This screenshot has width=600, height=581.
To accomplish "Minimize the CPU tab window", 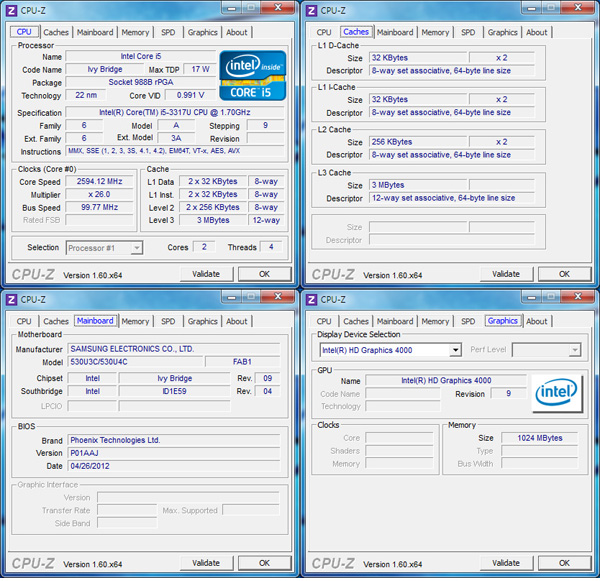I will pos(232,8).
